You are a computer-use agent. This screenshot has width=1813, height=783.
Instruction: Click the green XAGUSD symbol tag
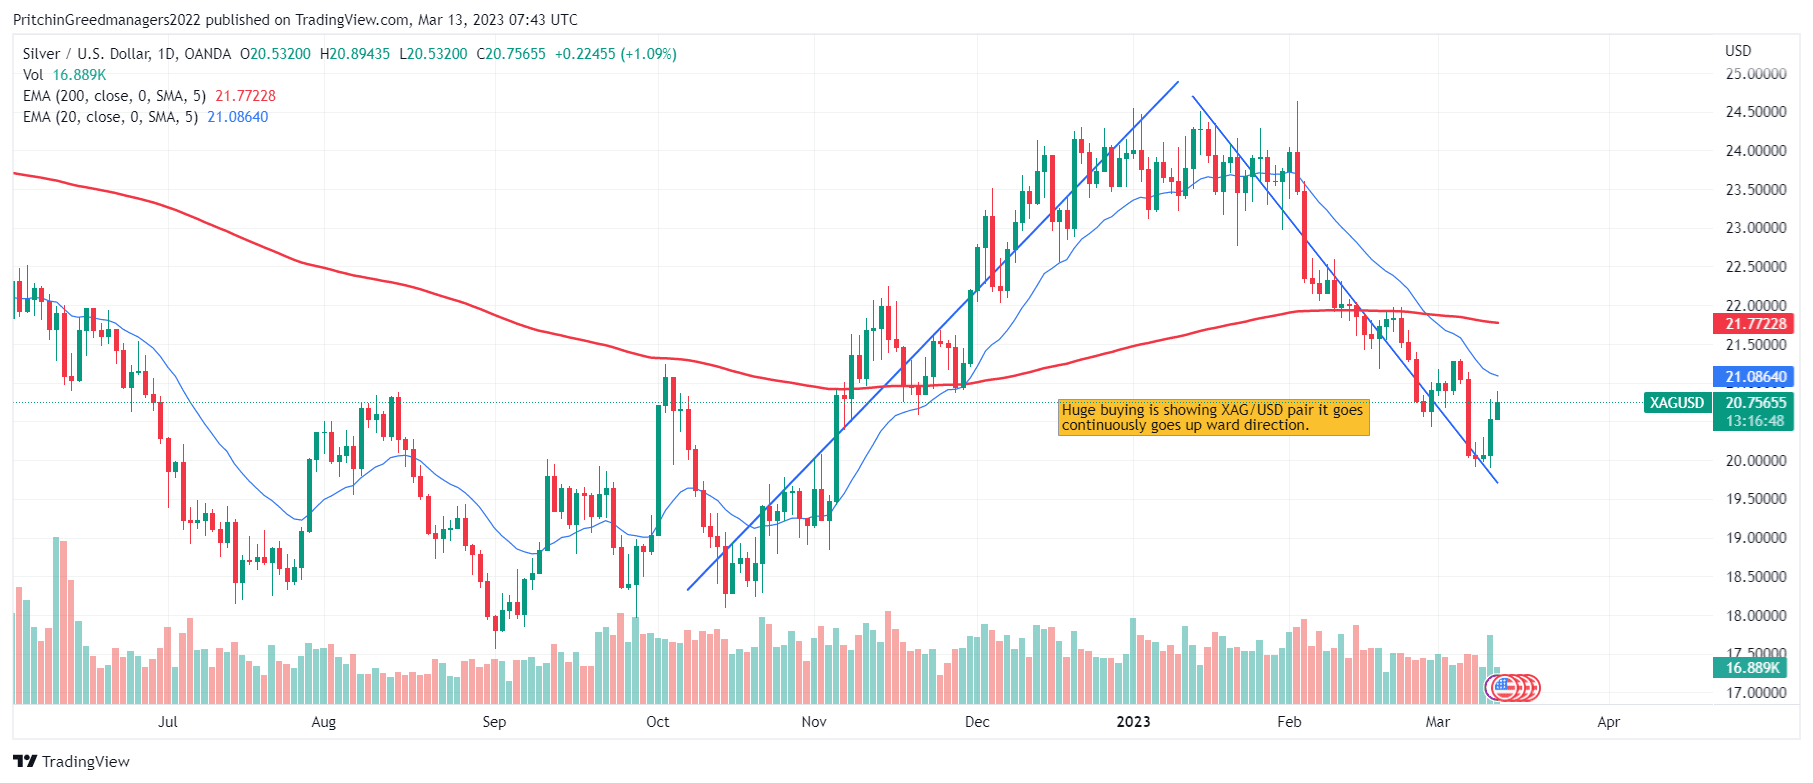(x=1677, y=403)
